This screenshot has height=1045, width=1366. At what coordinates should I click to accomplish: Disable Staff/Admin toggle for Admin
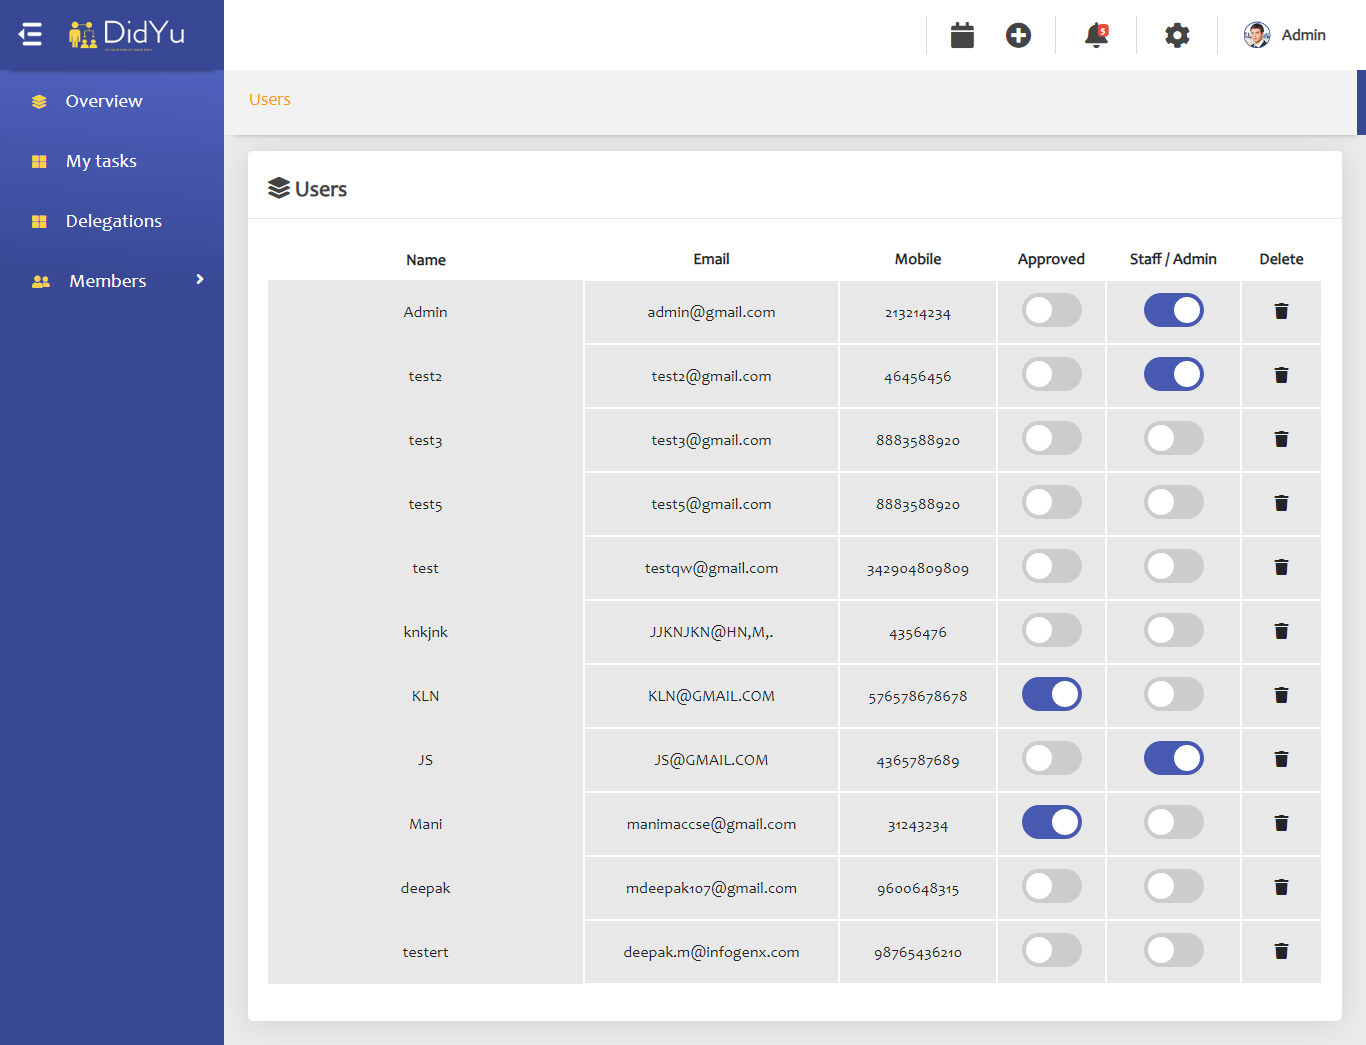coord(1173,310)
